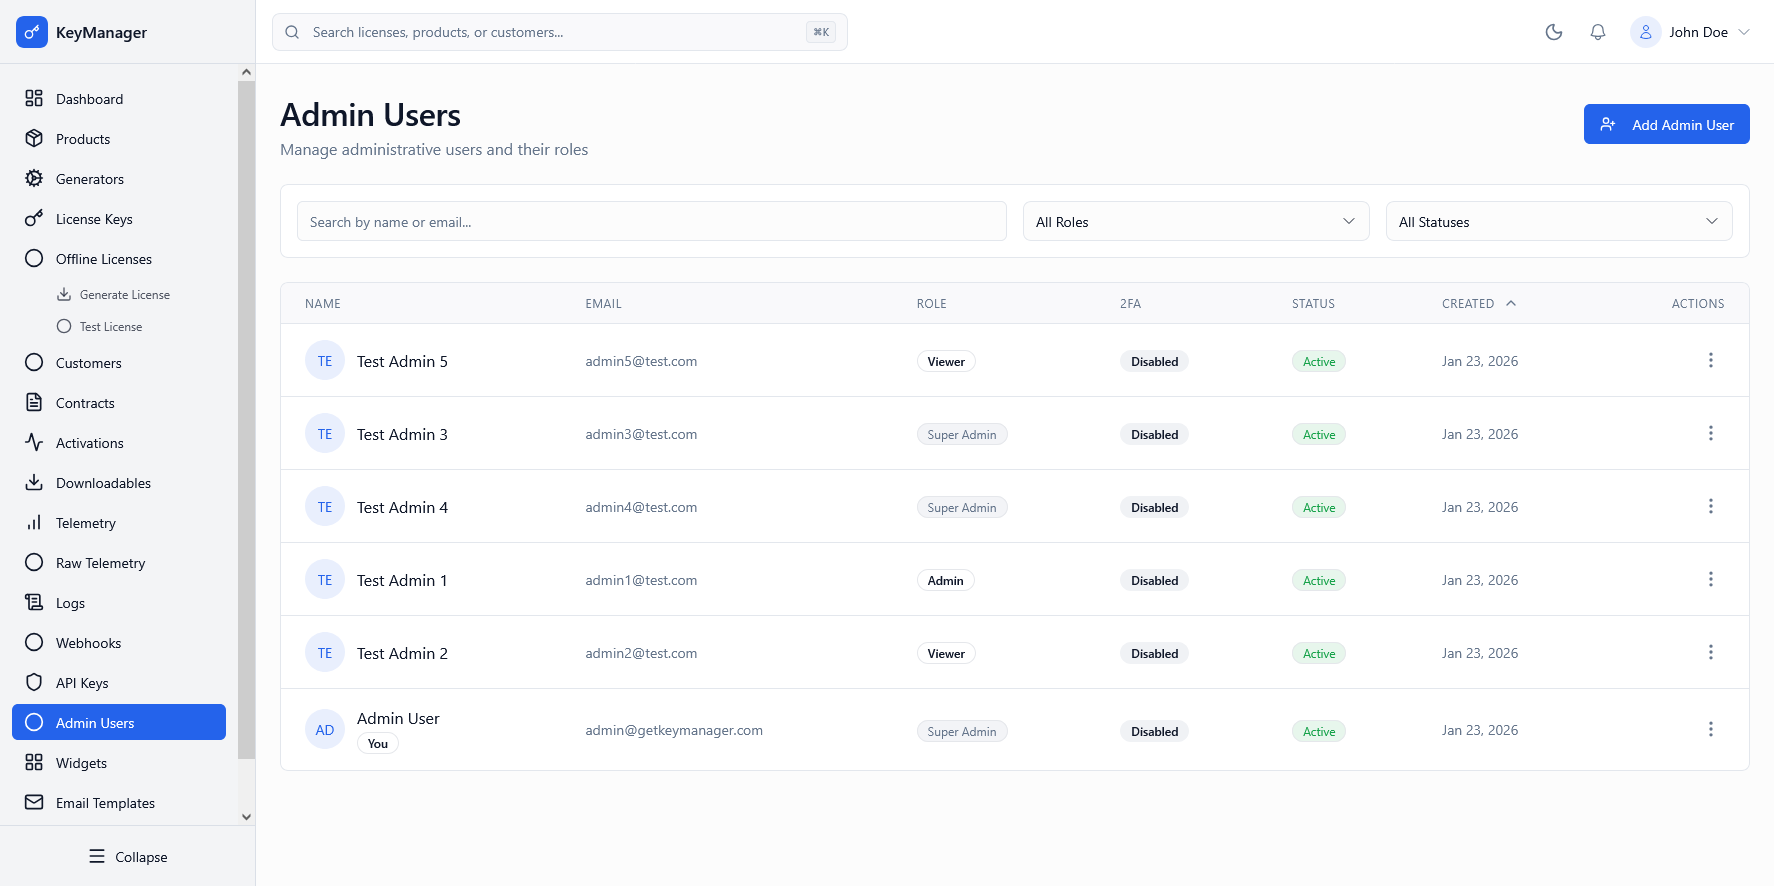Image resolution: width=1774 pixels, height=886 pixels.
Task: Sort table by Email column header
Action: [603, 303]
